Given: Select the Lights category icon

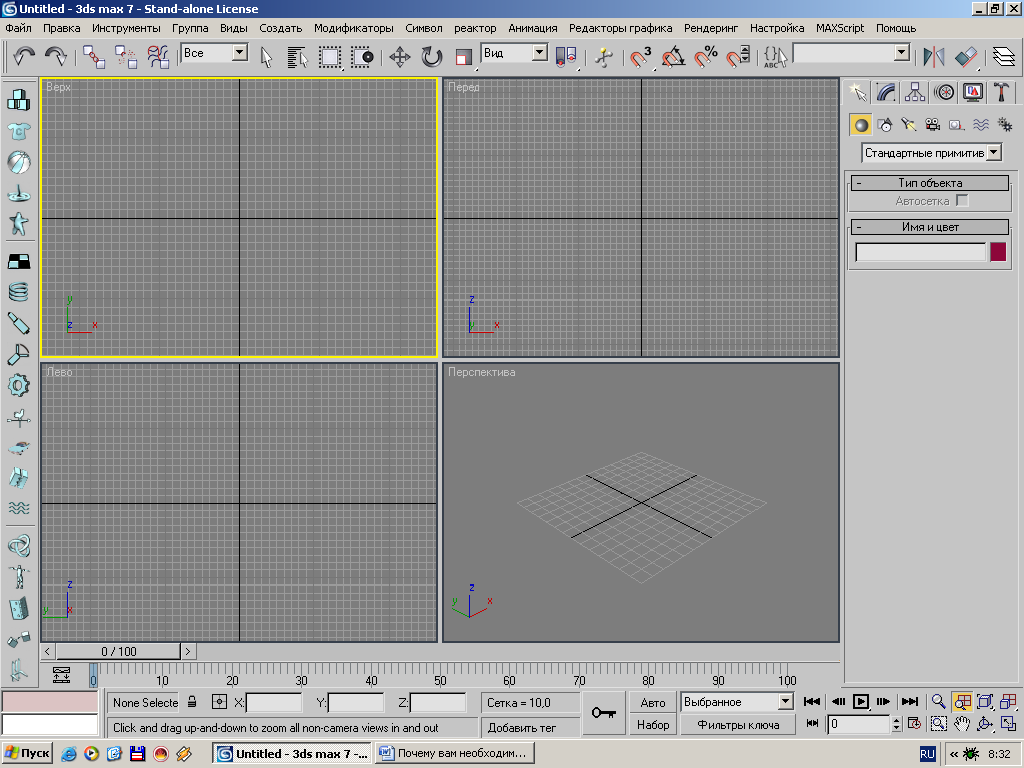Looking at the screenshot, I should pyautogui.click(x=909, y=125).
